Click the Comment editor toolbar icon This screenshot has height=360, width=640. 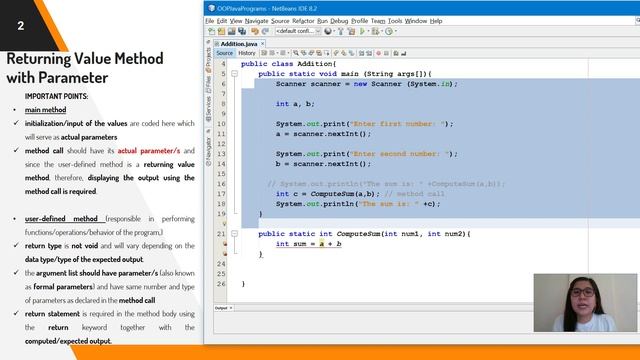pyautogui.click(x=396, y=53)
